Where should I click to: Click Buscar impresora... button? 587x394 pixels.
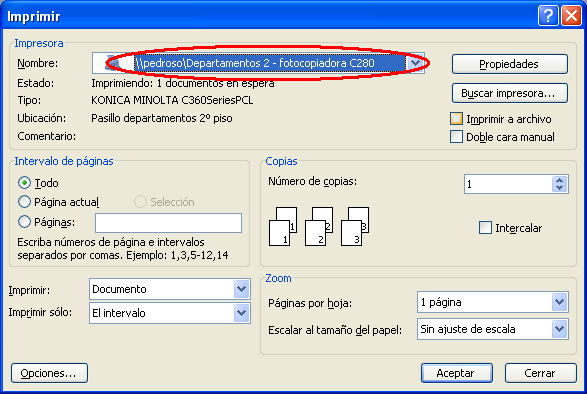click(x=510, y=93)
